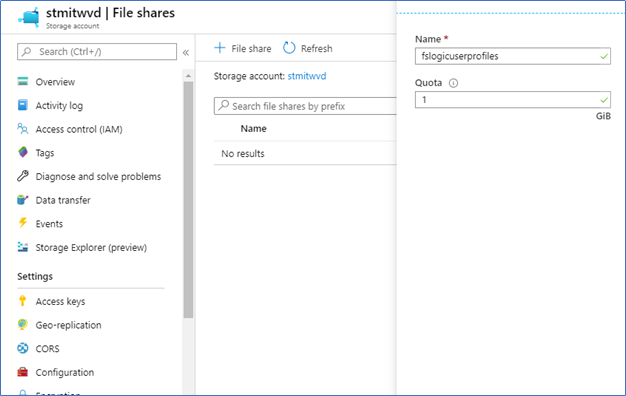Viewport: 626px width, 396px height.
Task: Open Diagnose and solve problems wrench icon
Action: [x=23, y=176]
